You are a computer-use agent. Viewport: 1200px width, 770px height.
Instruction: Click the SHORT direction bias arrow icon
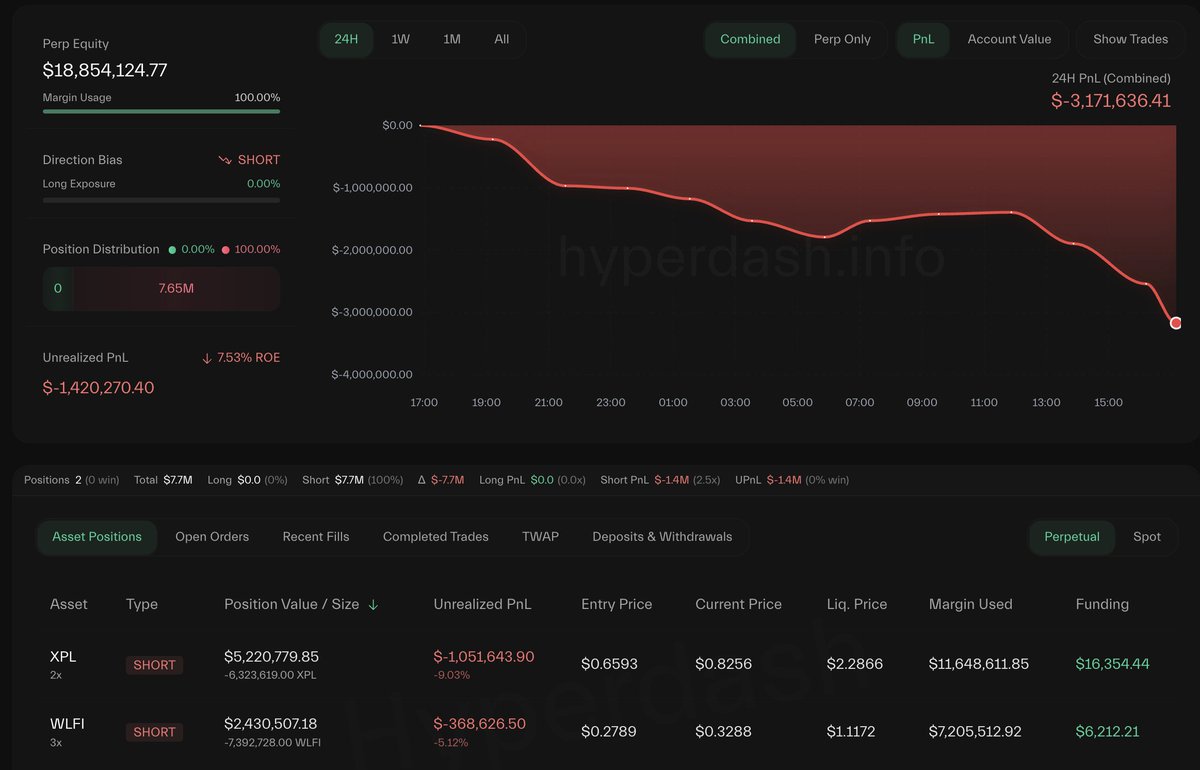point(225,160)
